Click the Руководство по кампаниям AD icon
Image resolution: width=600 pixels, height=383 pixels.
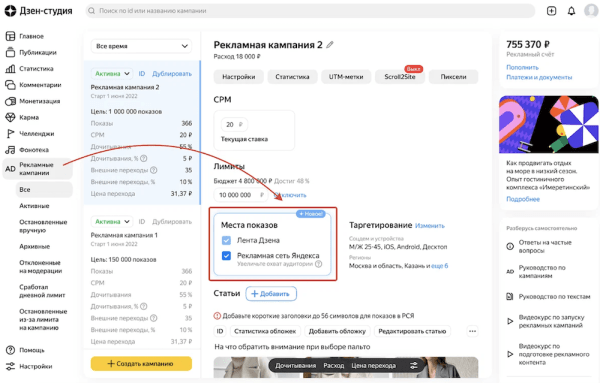510,272
